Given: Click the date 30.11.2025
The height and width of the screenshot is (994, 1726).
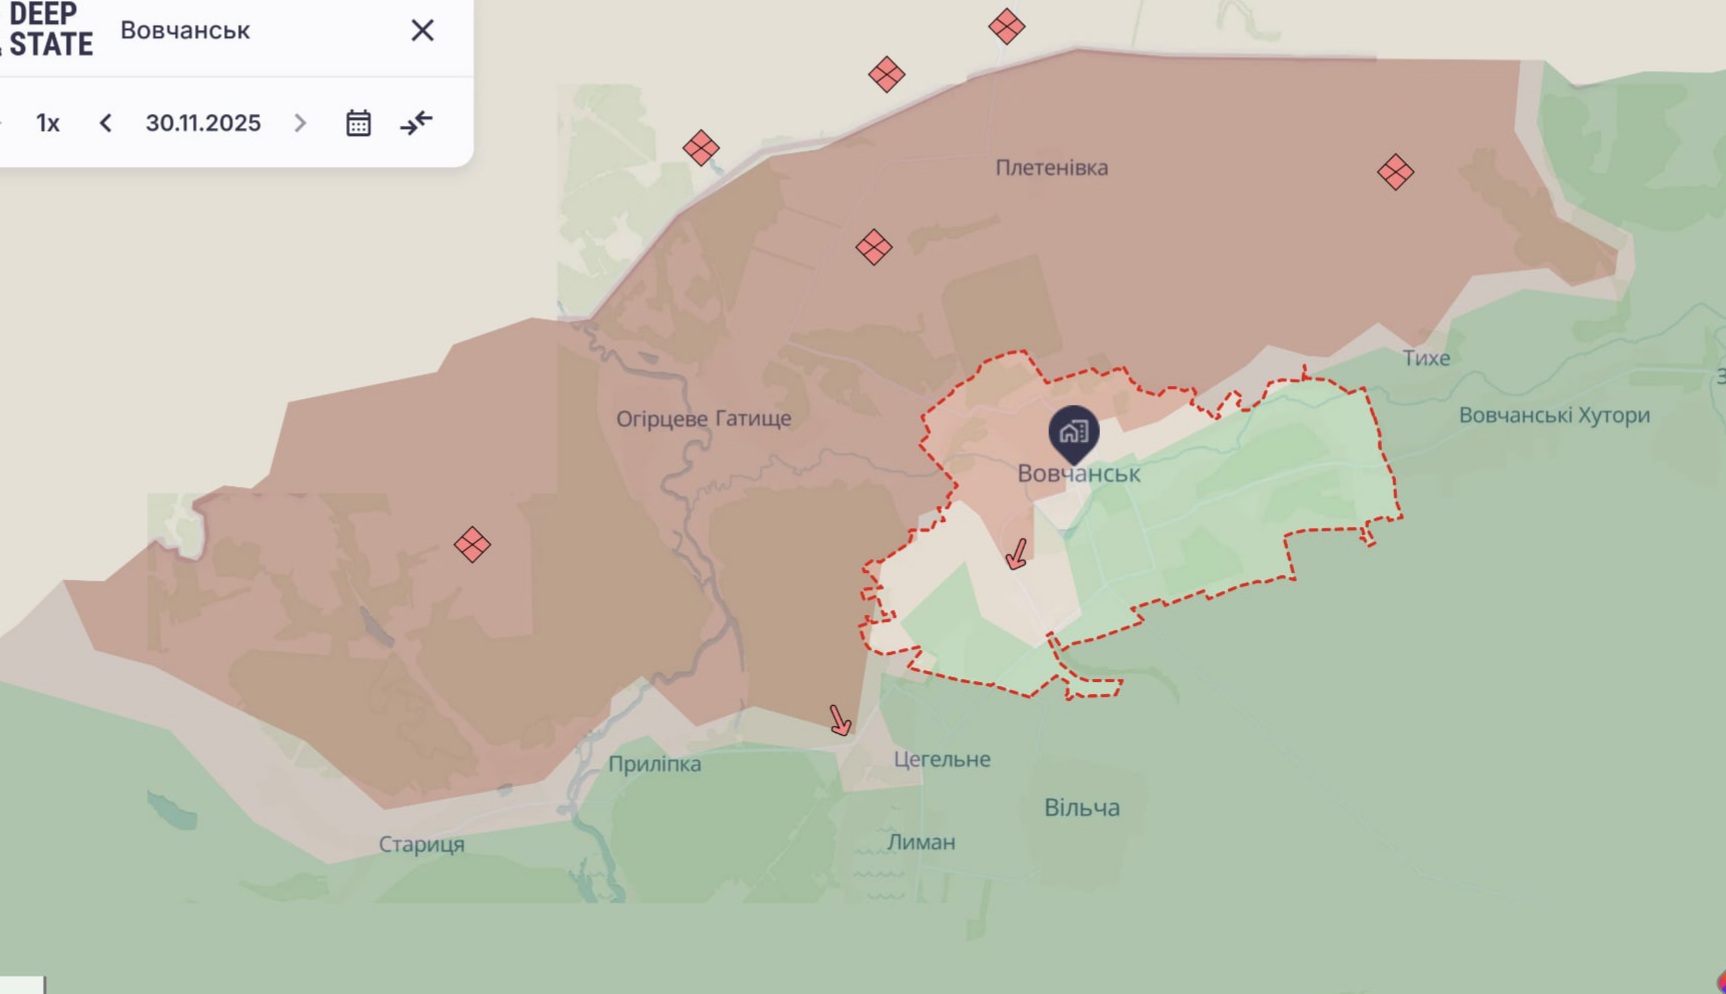Looking at the screenshot, I should tap(202, 123).
